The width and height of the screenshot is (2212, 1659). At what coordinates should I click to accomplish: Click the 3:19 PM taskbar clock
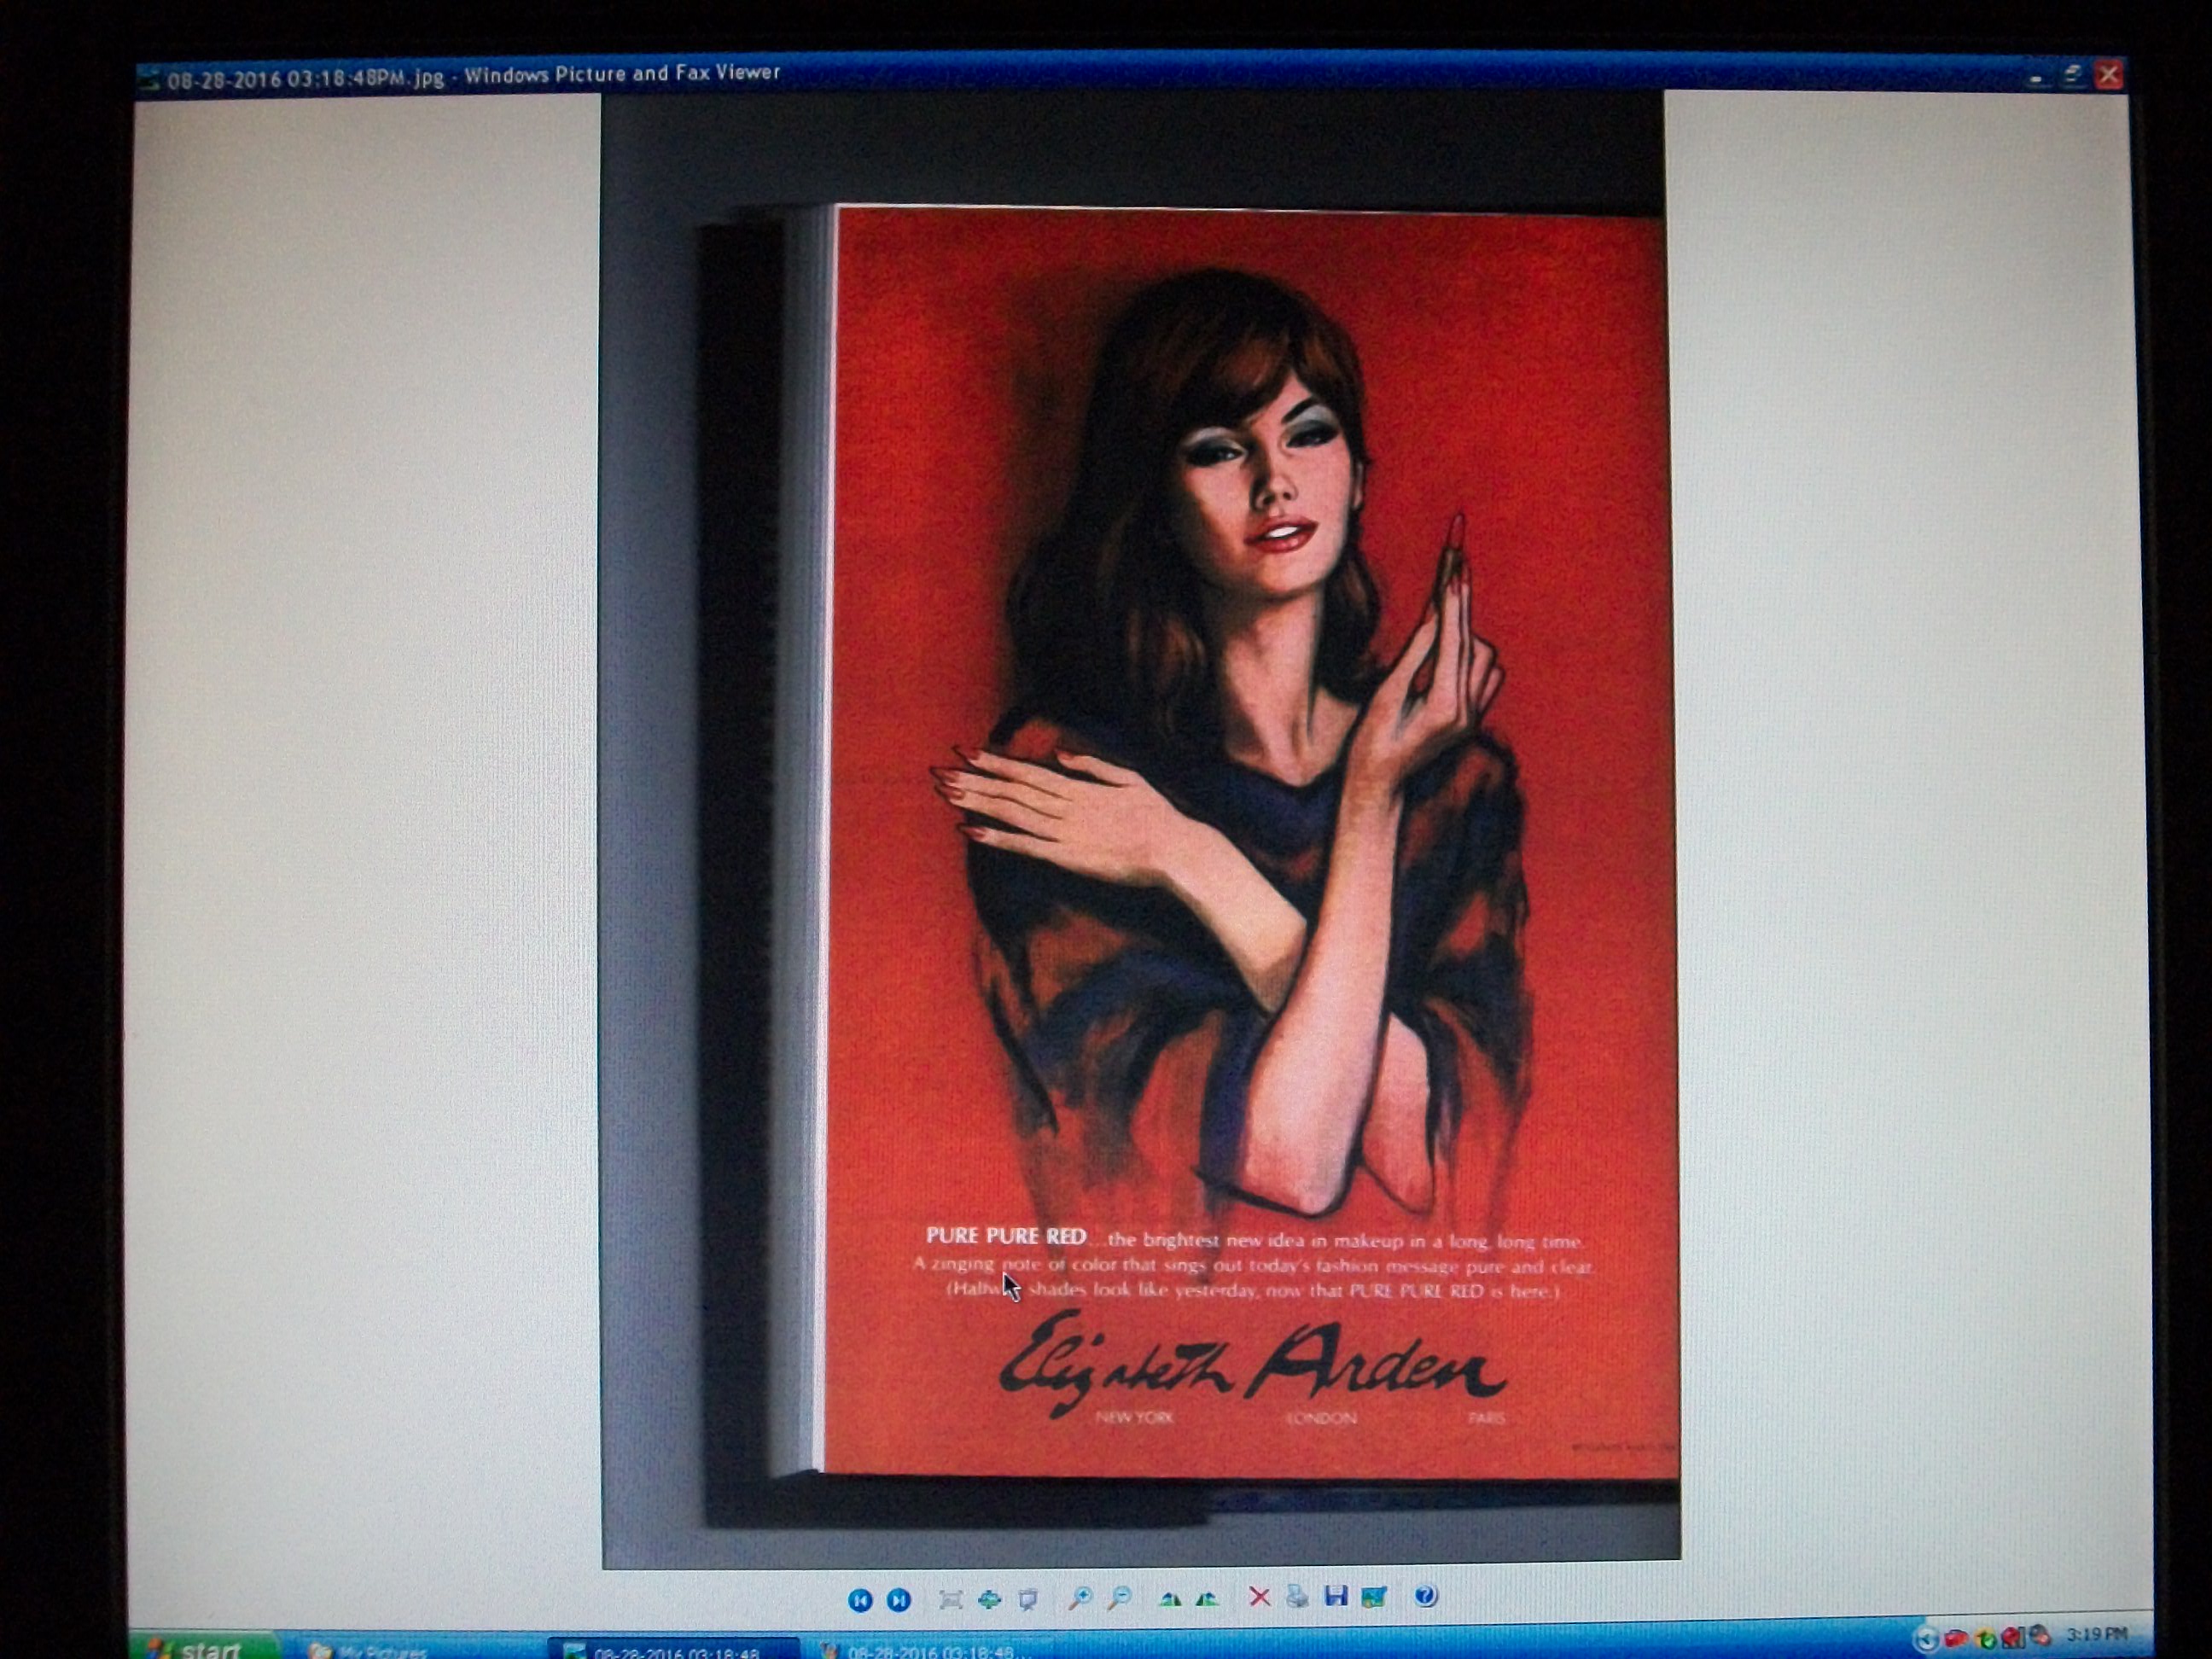click(x=2098, y=1634)
